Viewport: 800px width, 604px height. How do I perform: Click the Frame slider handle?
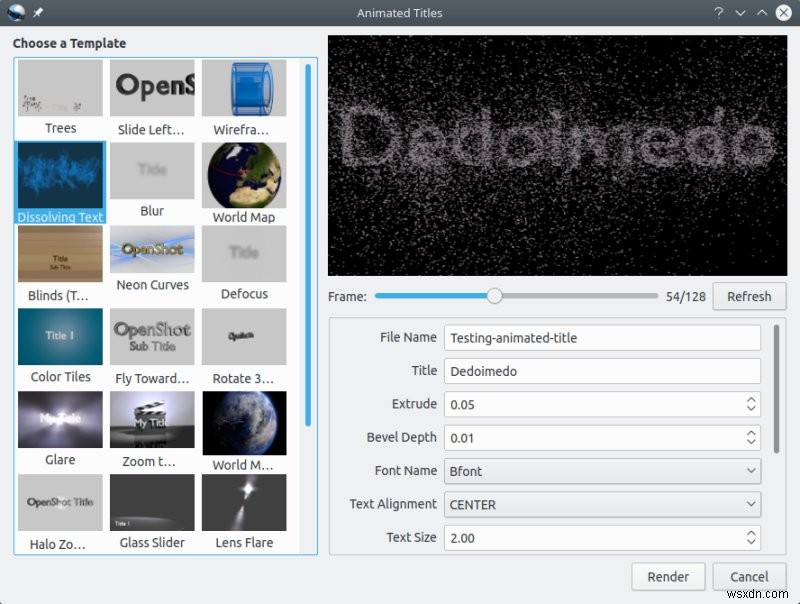(495, 296)
